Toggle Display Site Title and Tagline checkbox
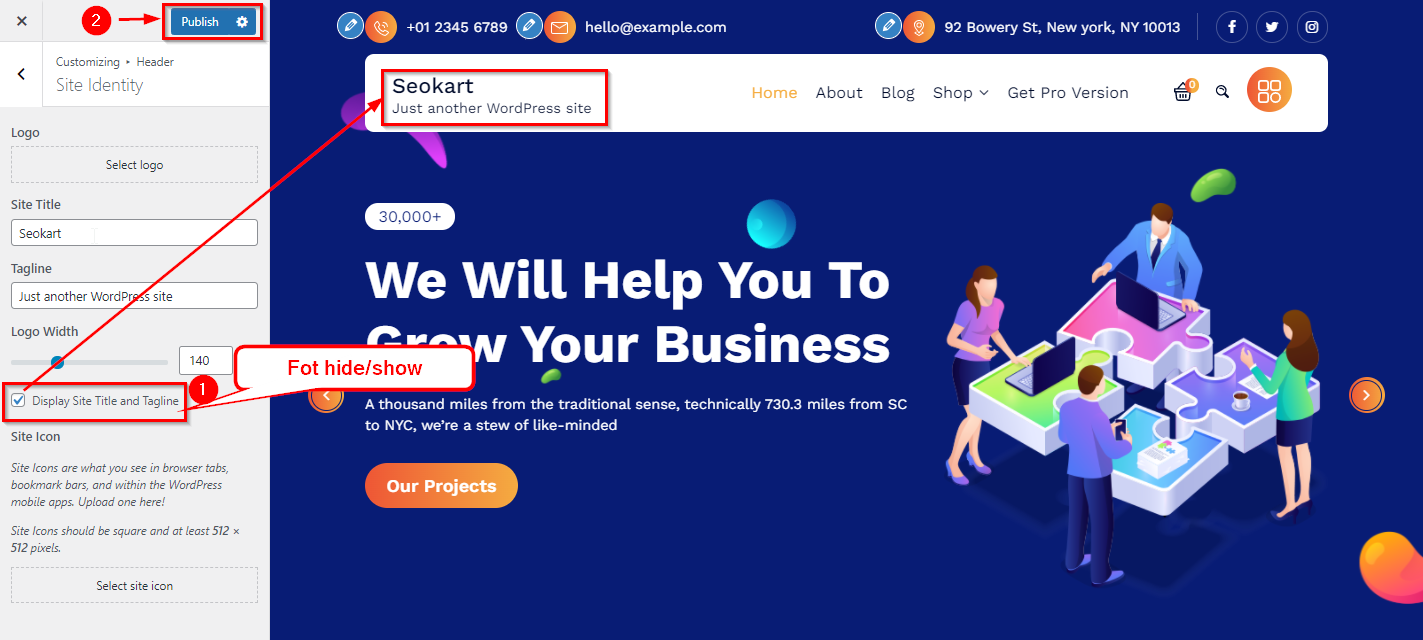Viewport: 1423px width, 640px height. pyautogui.click(x=18, y=401)
